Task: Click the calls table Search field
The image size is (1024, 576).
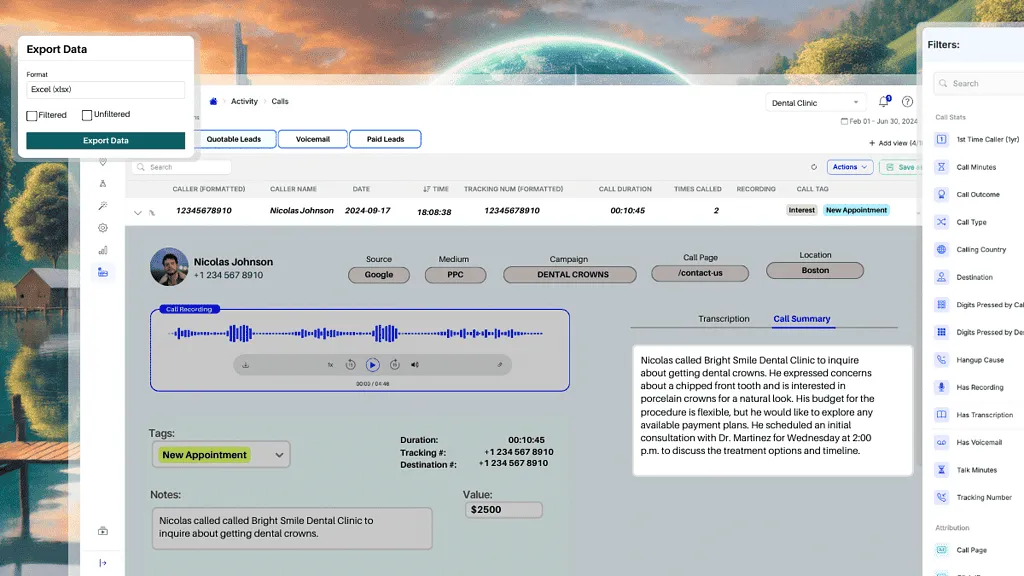Action: 181,167
